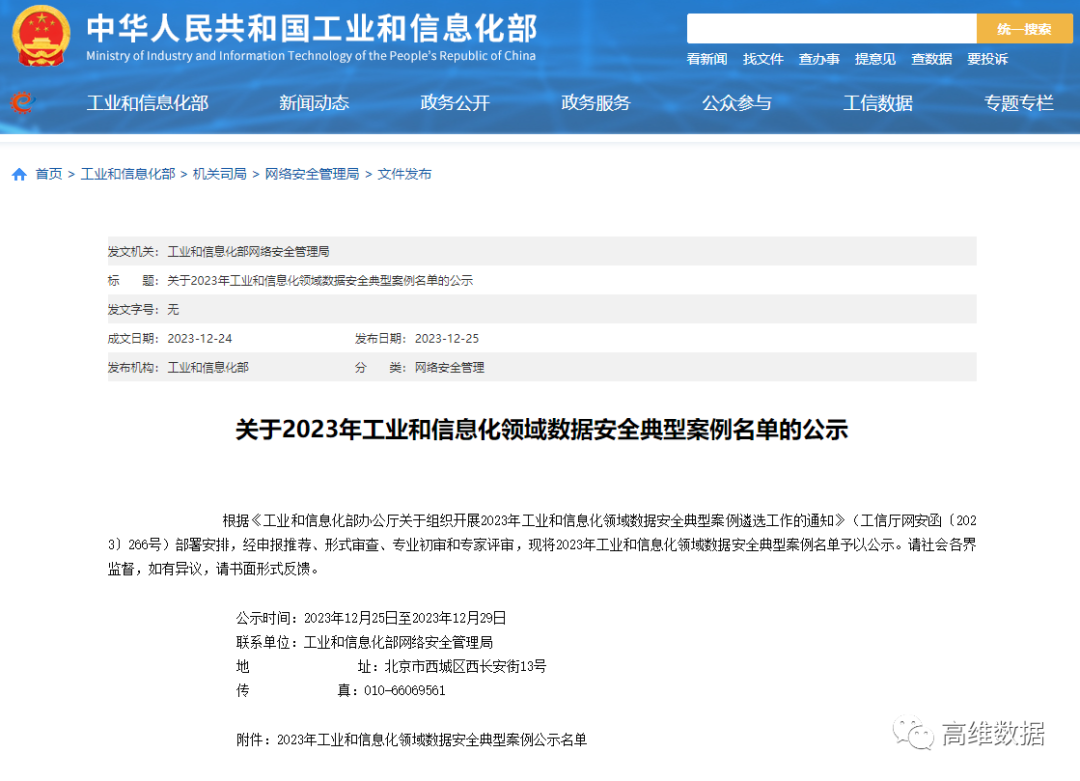
Task: Go to 首页 in the breadcrumb
Action: point(48,174)
